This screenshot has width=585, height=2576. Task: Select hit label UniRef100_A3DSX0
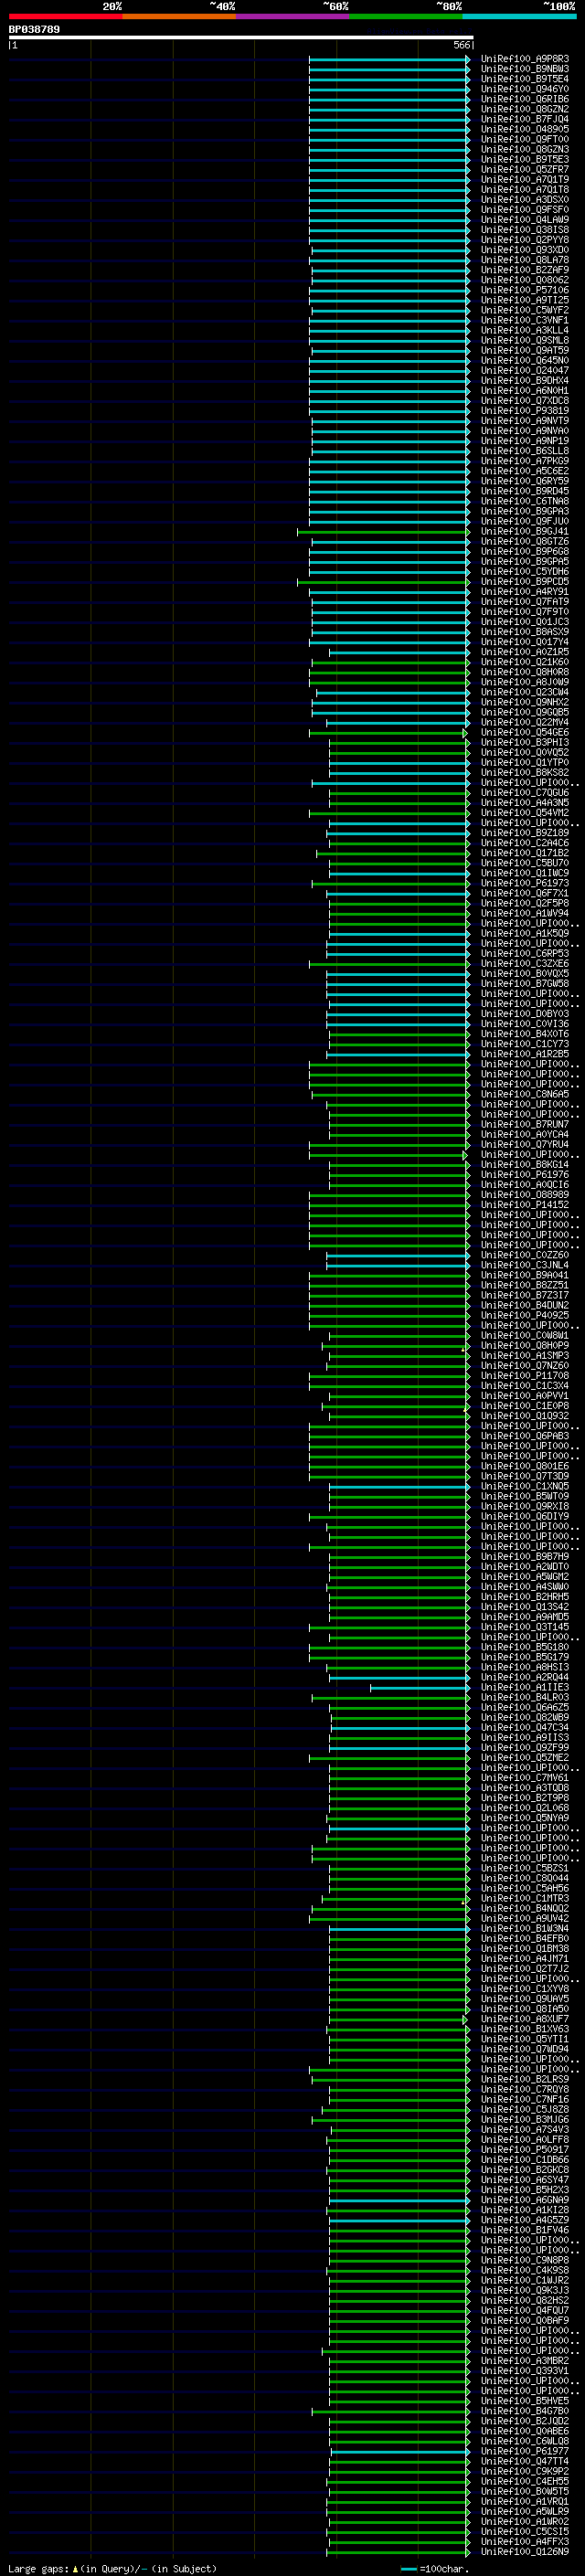click(524, 200)
